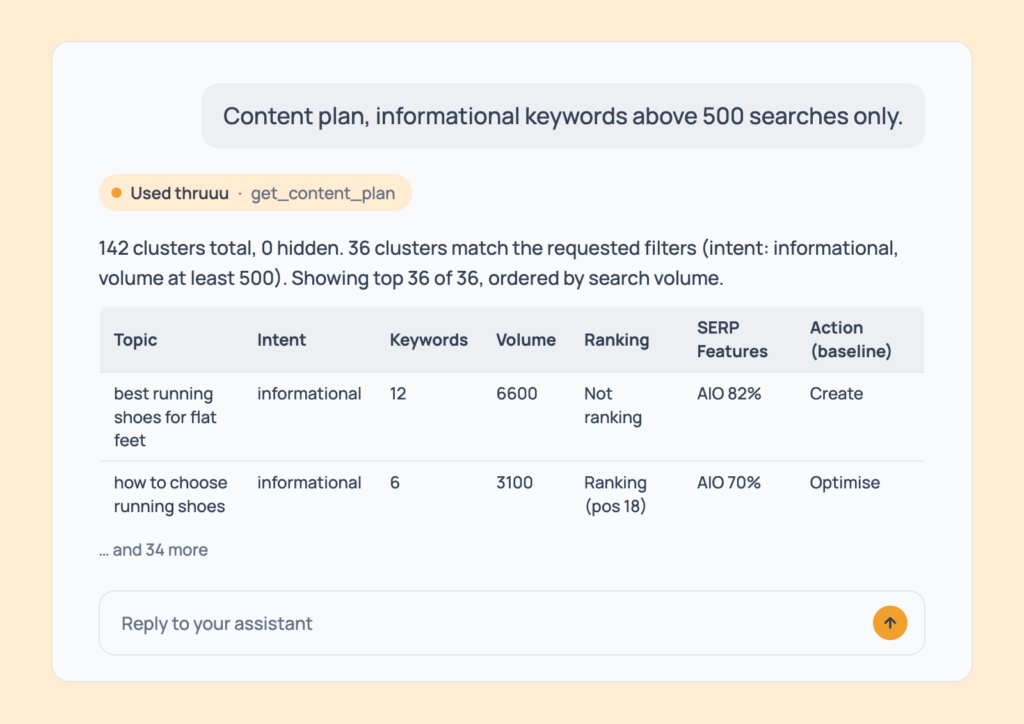Click the 'Ranking (pos 18)' cell
Screen dimensions: 1024x724
[615, 494]
